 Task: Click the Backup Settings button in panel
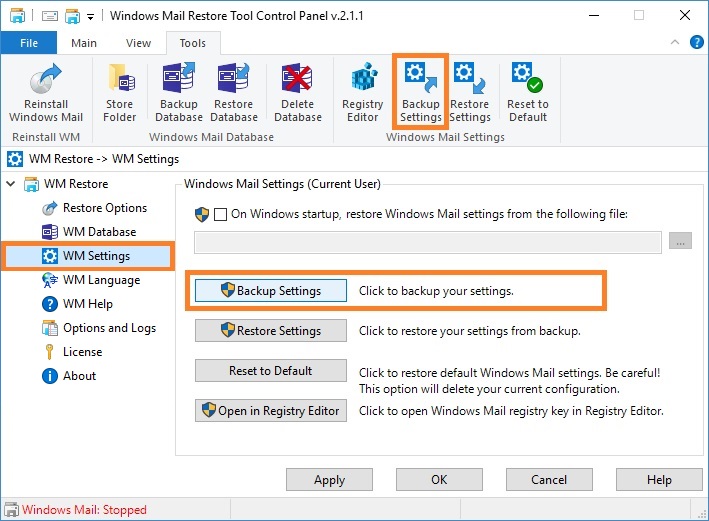point(271,291)
